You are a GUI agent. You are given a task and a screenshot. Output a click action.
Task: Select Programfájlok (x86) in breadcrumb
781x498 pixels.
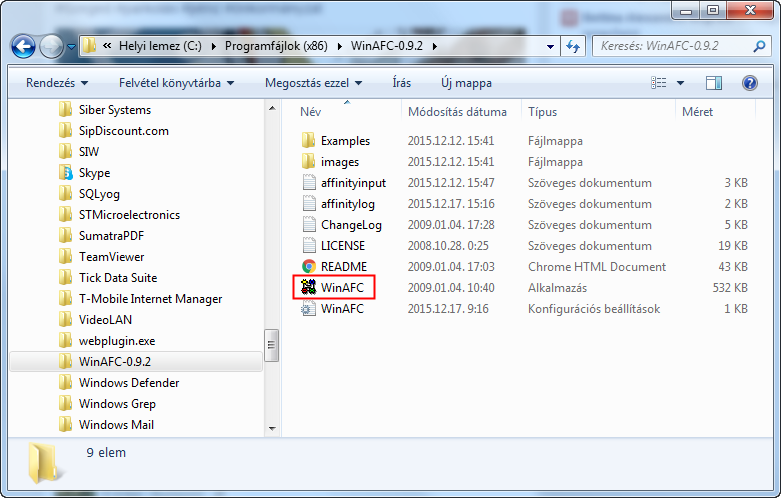pyautogui.click(x=276, y=46)
